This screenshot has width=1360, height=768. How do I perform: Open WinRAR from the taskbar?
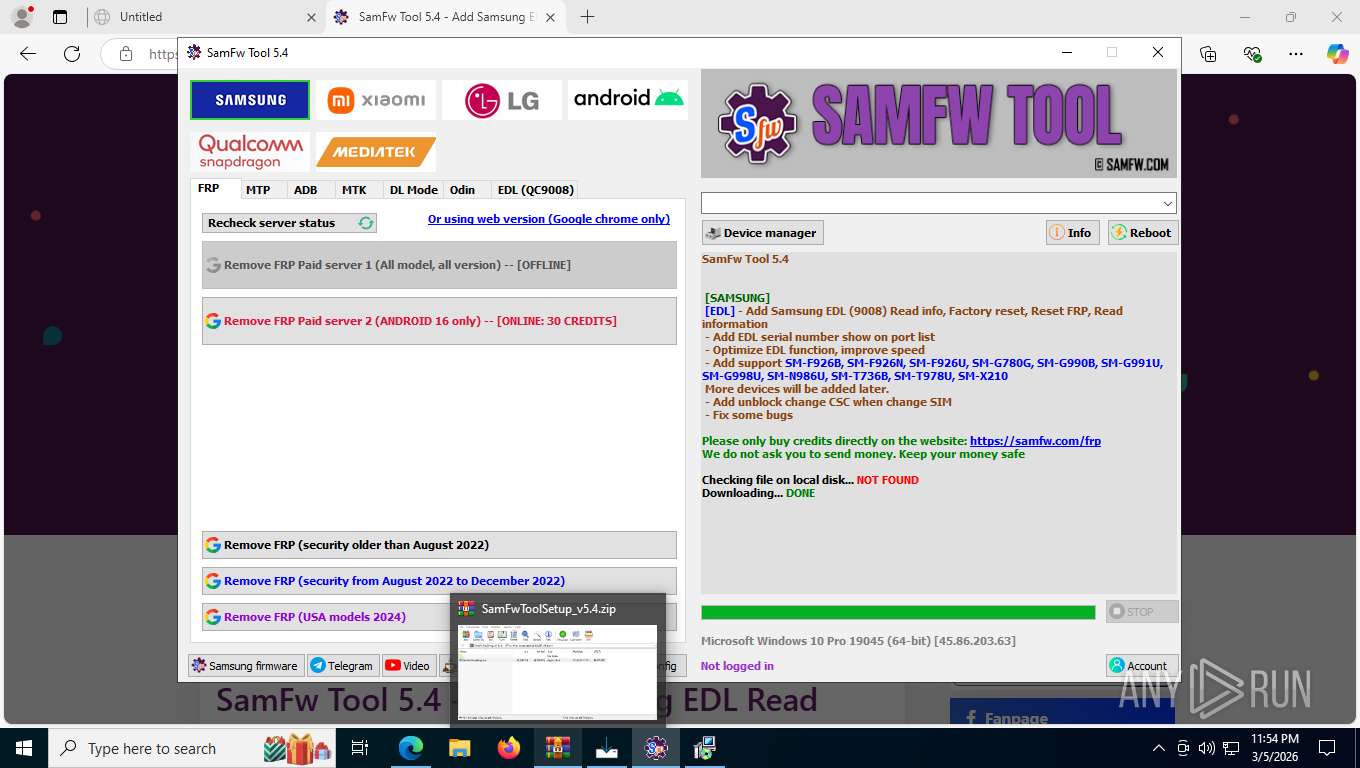pyautogui.click(x=558, y=748)
